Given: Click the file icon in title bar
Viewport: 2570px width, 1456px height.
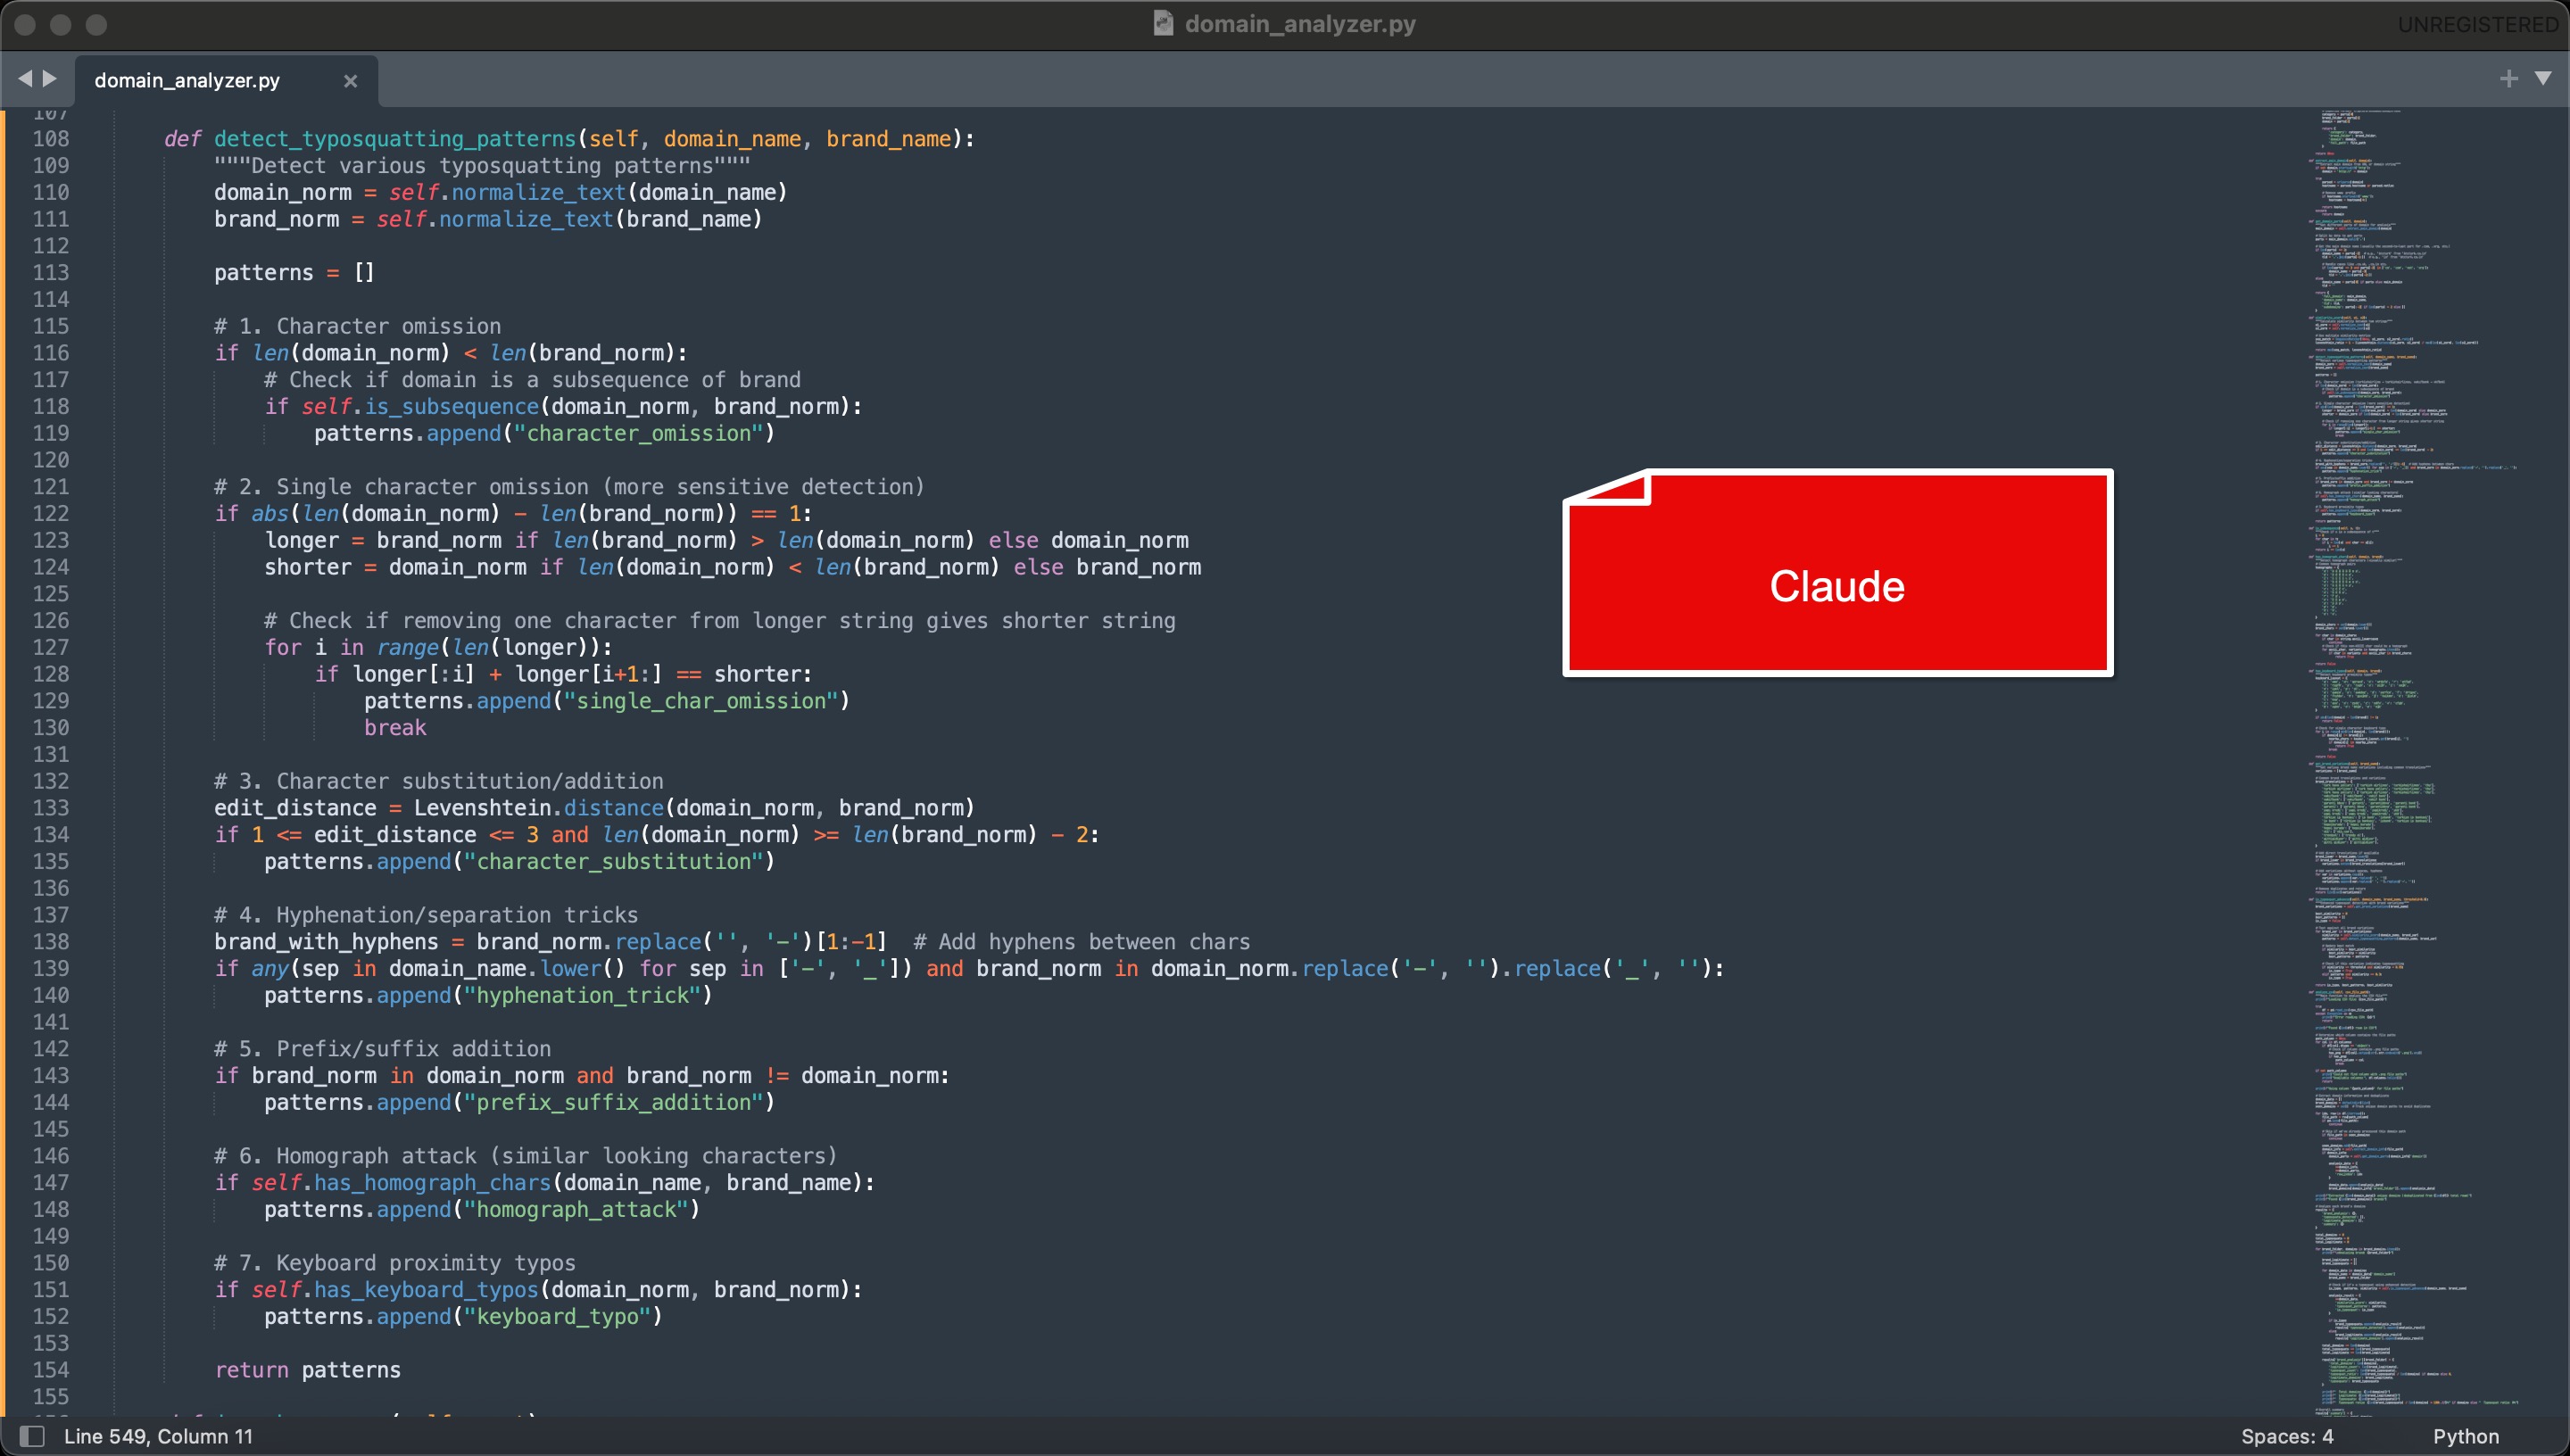Looking at the screenshot, I should [1163, 23].
